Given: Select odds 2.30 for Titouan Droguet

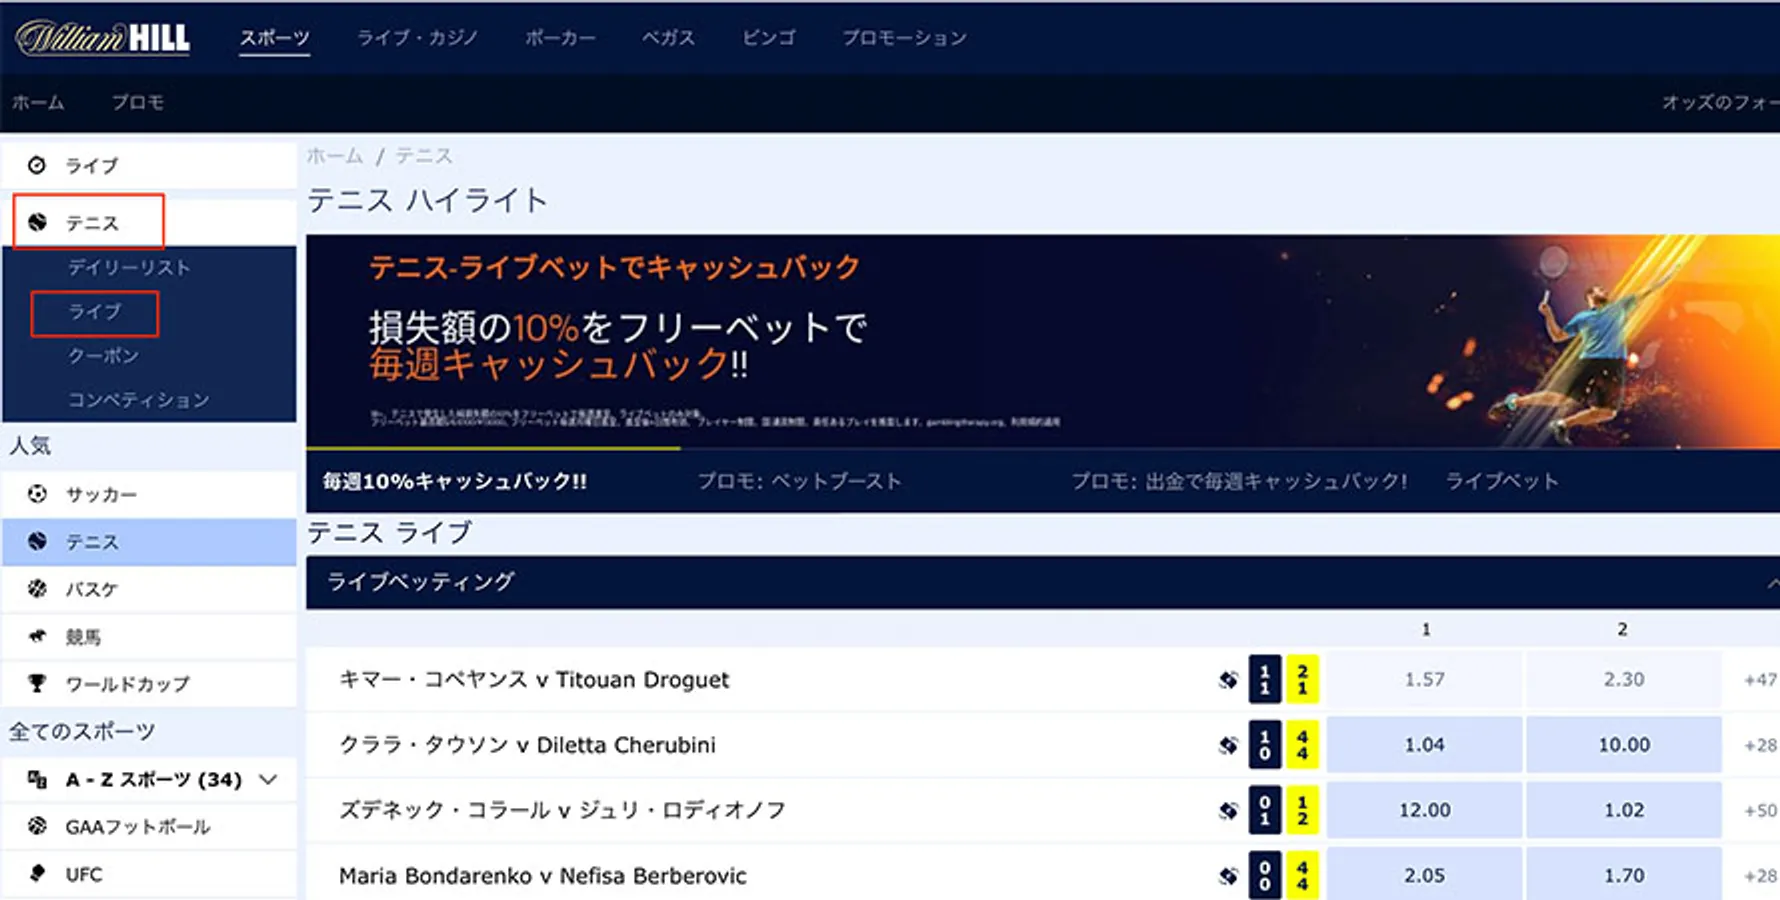Looking at the screenshot, I should pyautogui.click(x=1624, y=680).
